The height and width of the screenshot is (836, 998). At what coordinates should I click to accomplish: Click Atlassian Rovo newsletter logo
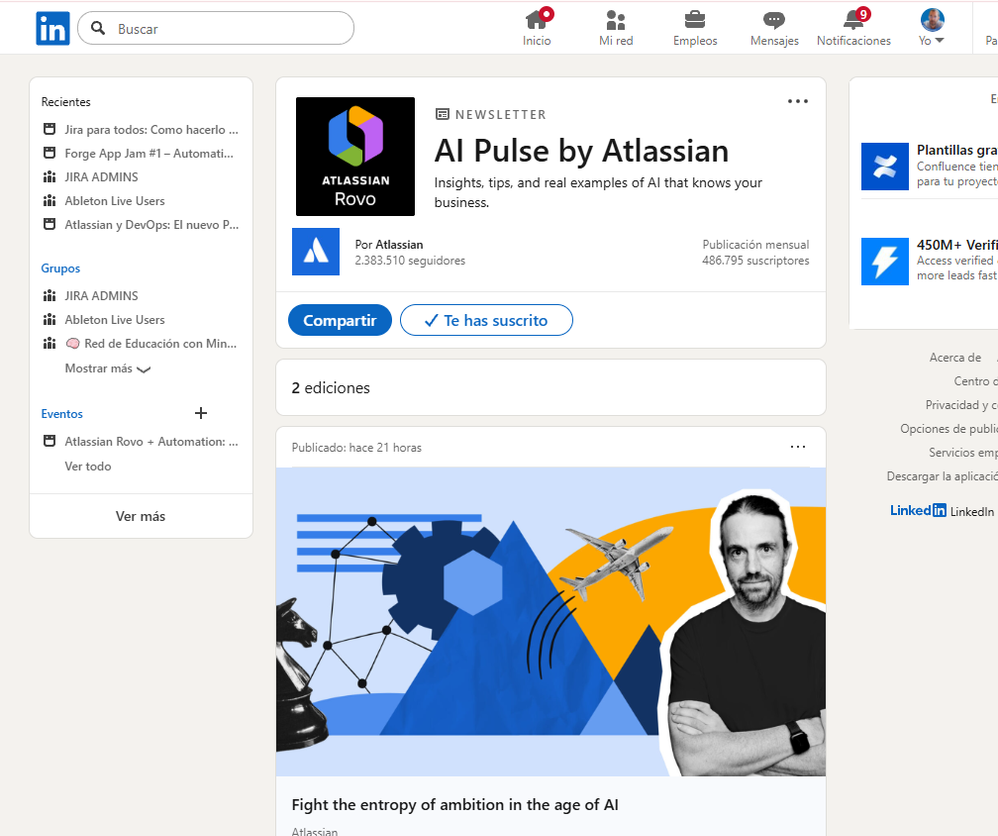tap(355, 157)
